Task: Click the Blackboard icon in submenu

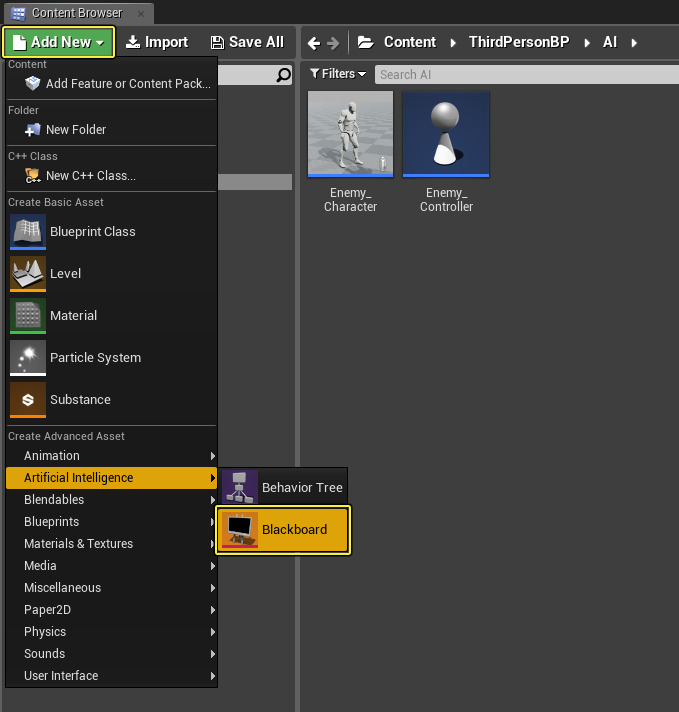Action: point(240,529)
